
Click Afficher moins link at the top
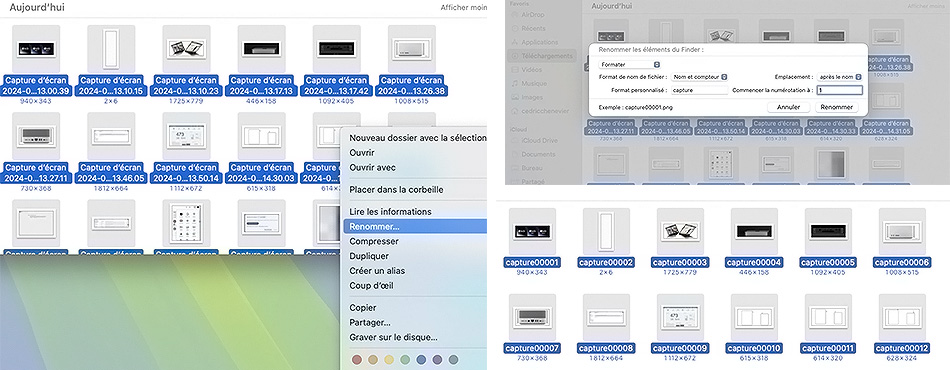[463, 8]
